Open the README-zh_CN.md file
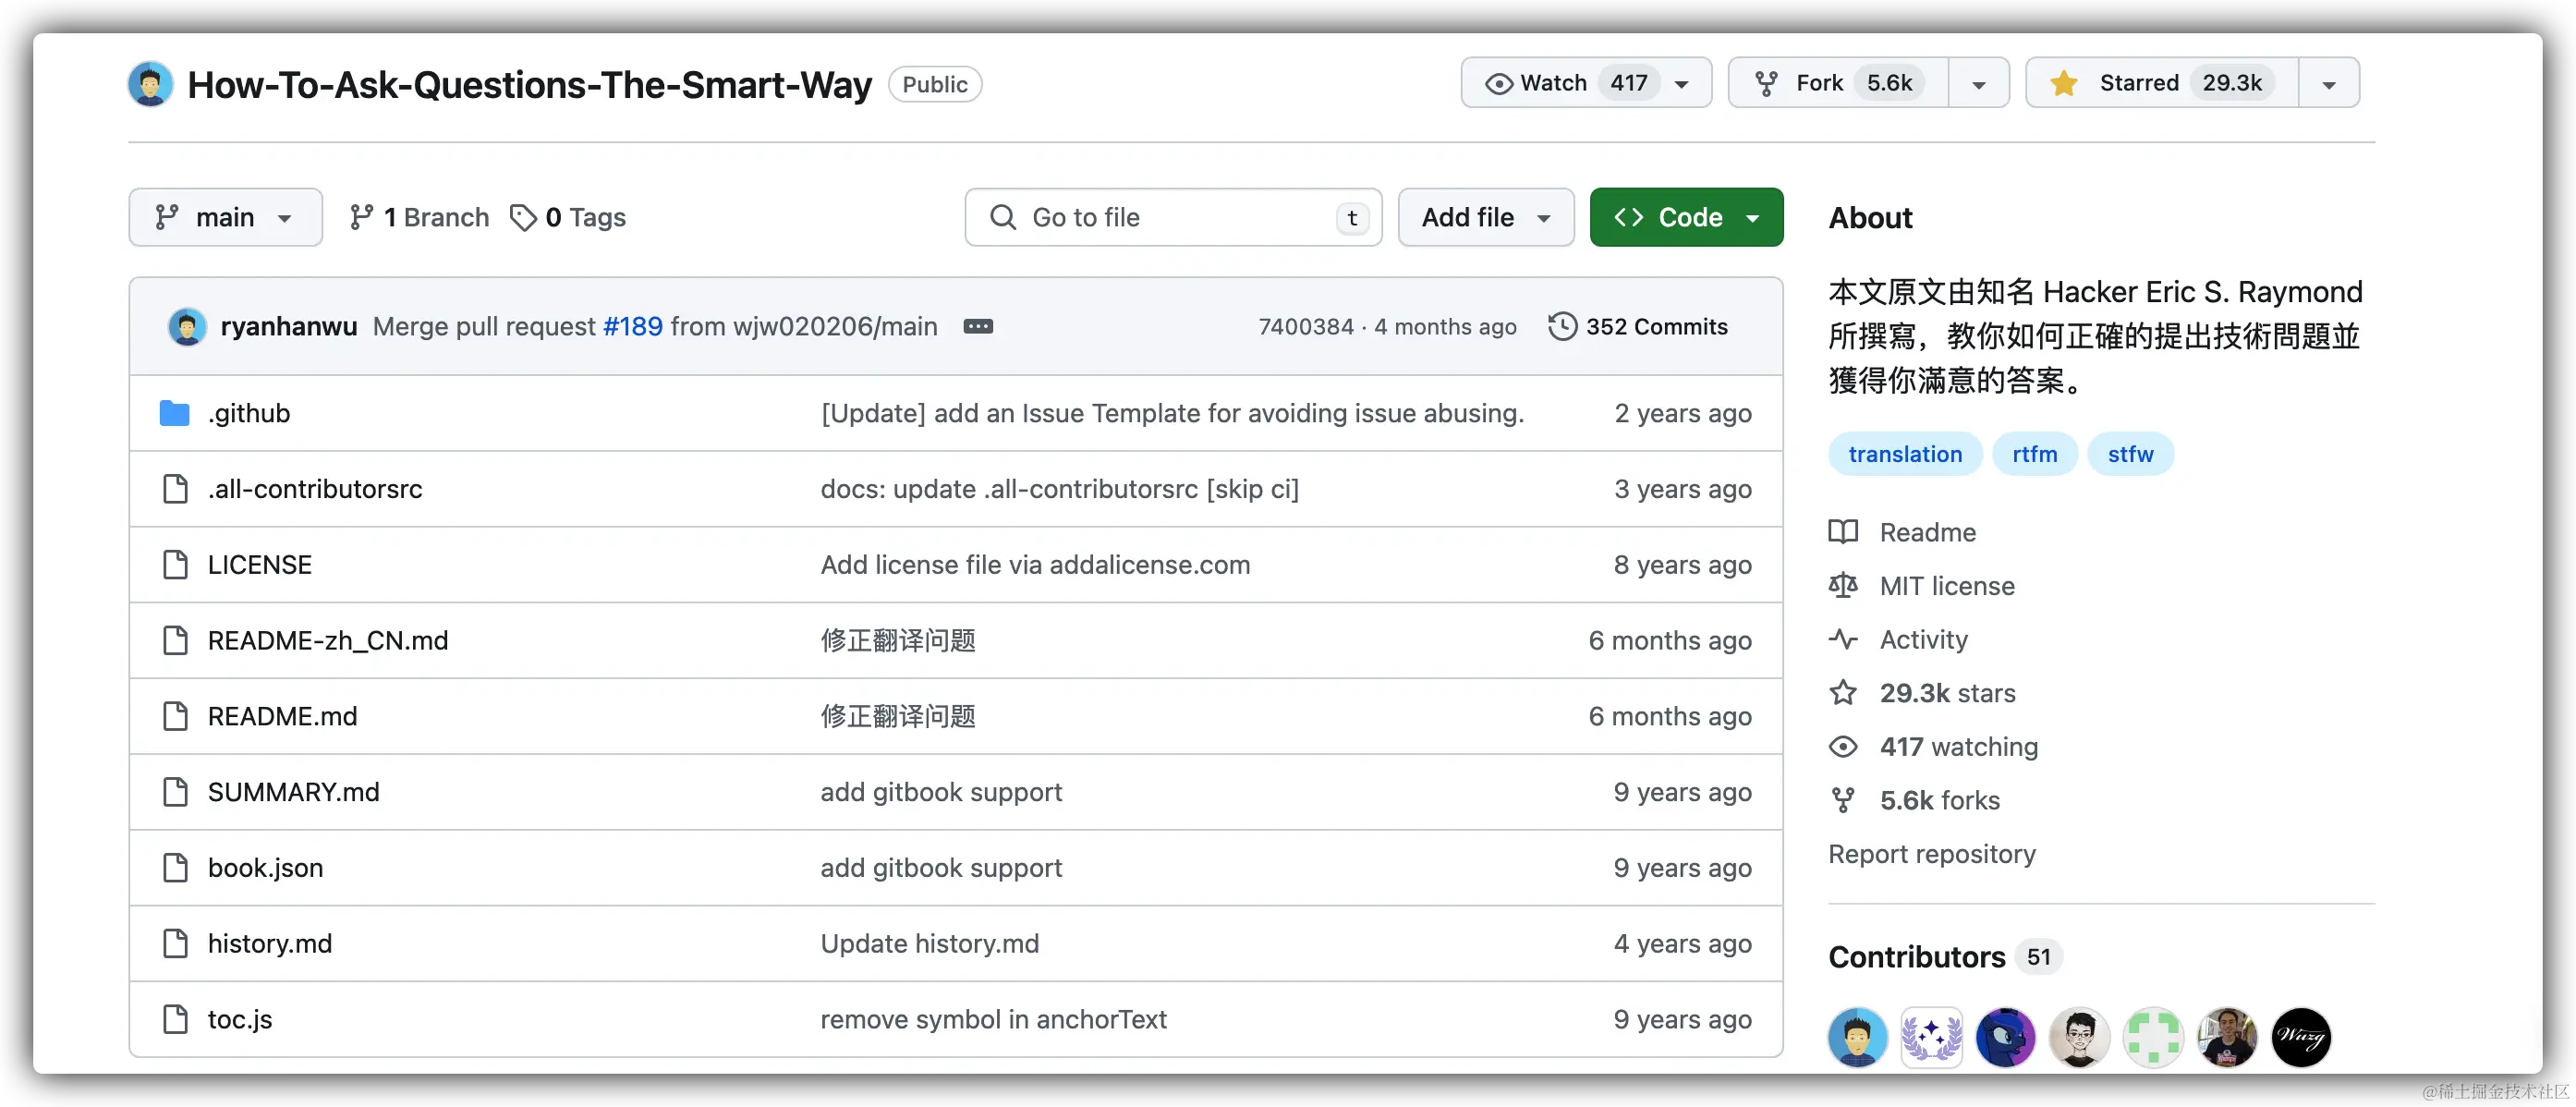 click(x=327, y=641)
